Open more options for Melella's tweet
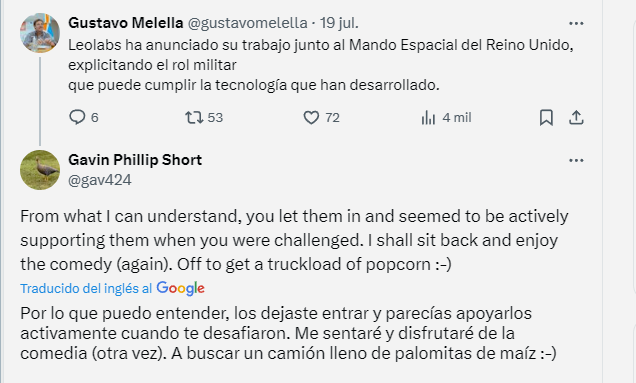The width and height of the screenshot is (636, 383). 576,24
